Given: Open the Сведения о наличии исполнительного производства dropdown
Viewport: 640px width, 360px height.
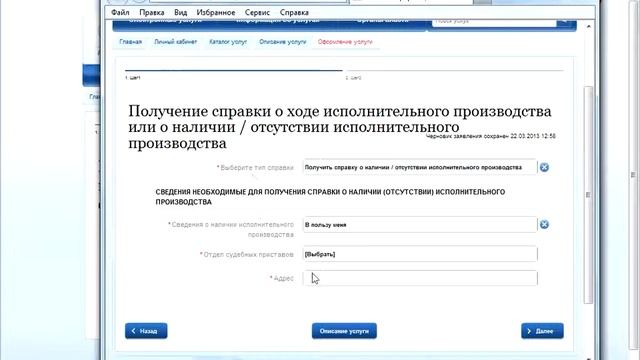Looking at the screenshot, I should click(420, 224).
